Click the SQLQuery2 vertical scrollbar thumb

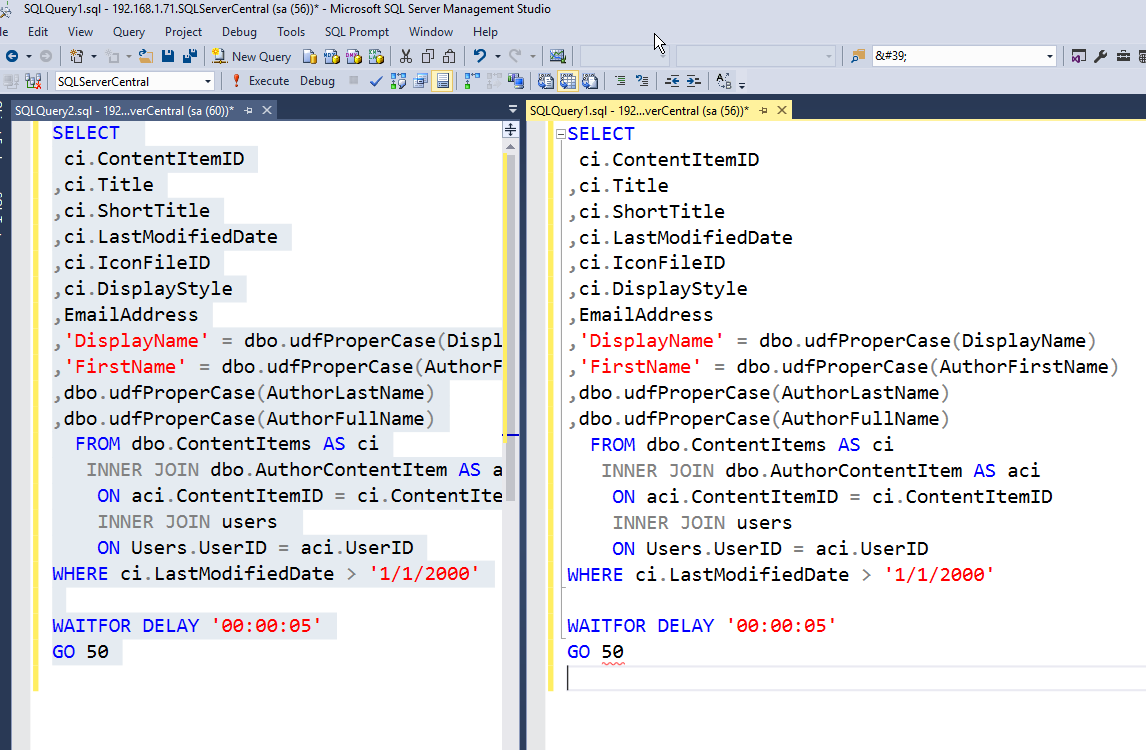510,328
